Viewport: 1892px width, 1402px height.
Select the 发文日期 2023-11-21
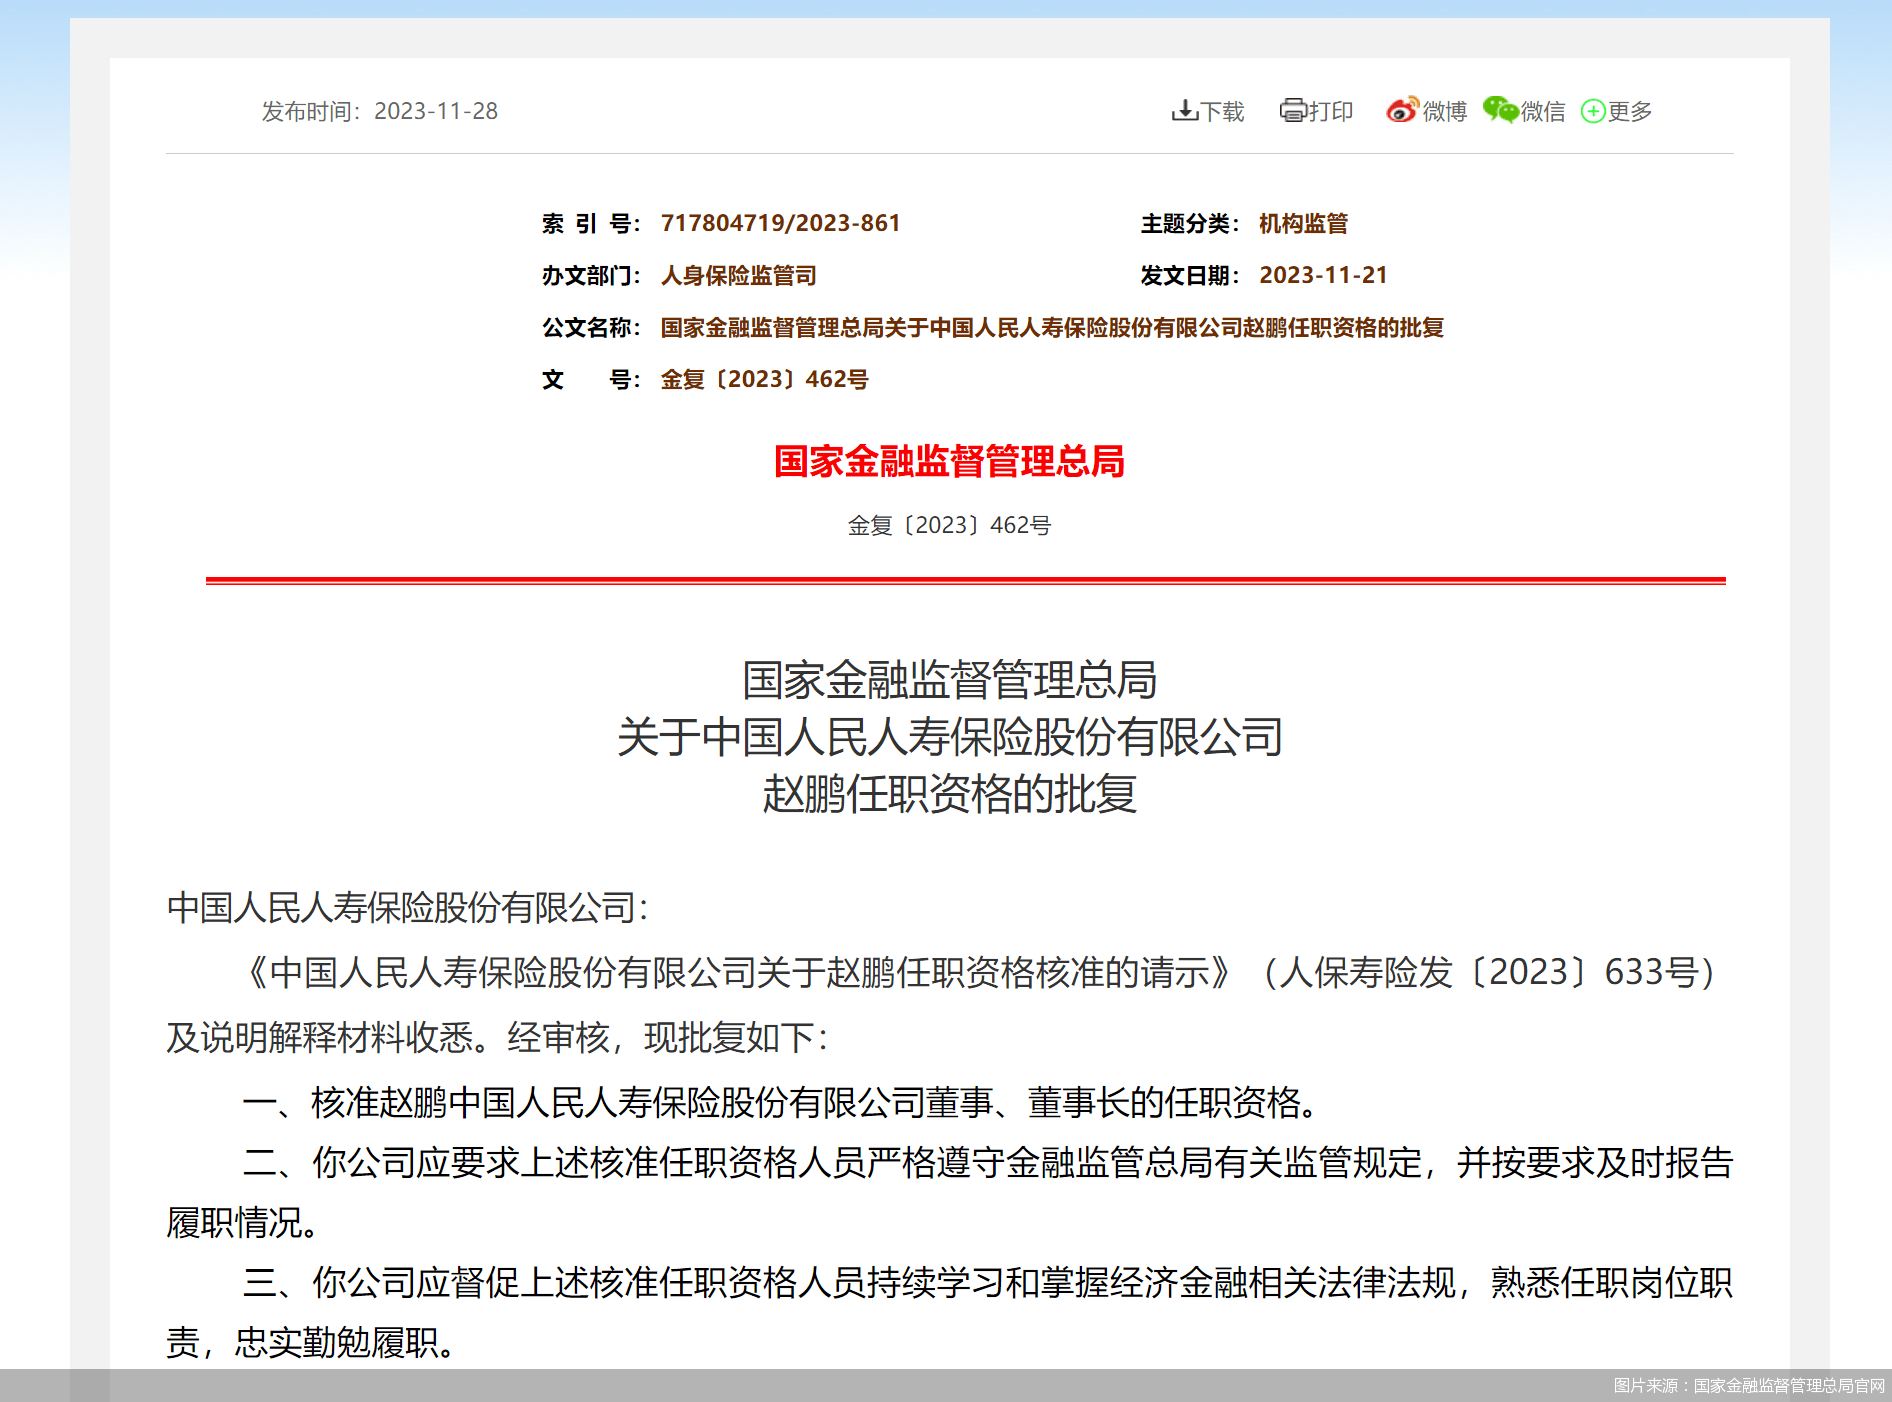(x=1322, y=275)
